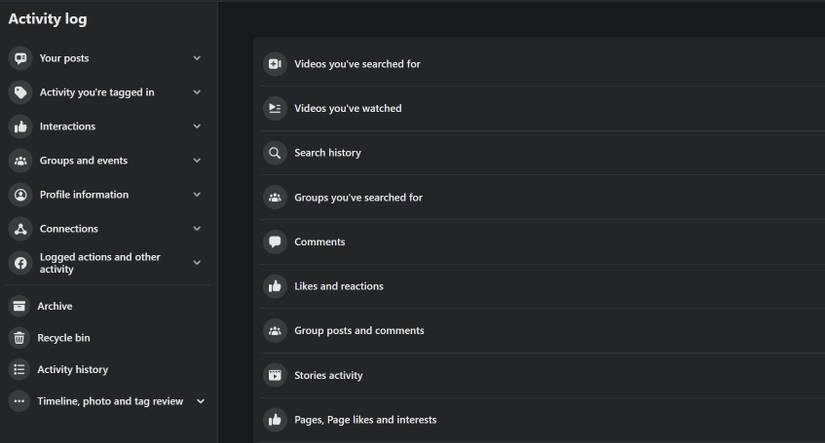825x443 pixels.
Task: Click the Connections network icon
Action: click(x=21, y=229)
